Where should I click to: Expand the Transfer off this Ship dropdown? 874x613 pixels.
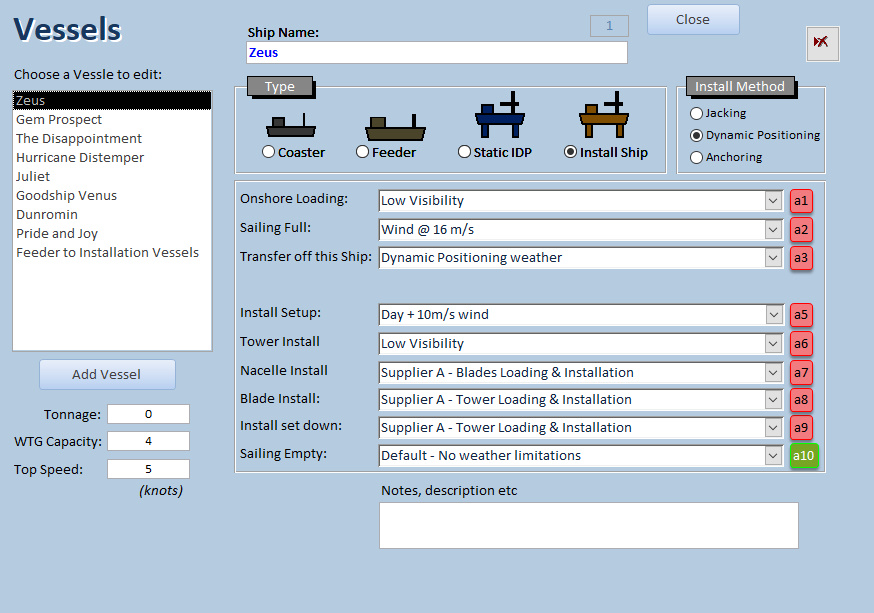tap(773, 257)
